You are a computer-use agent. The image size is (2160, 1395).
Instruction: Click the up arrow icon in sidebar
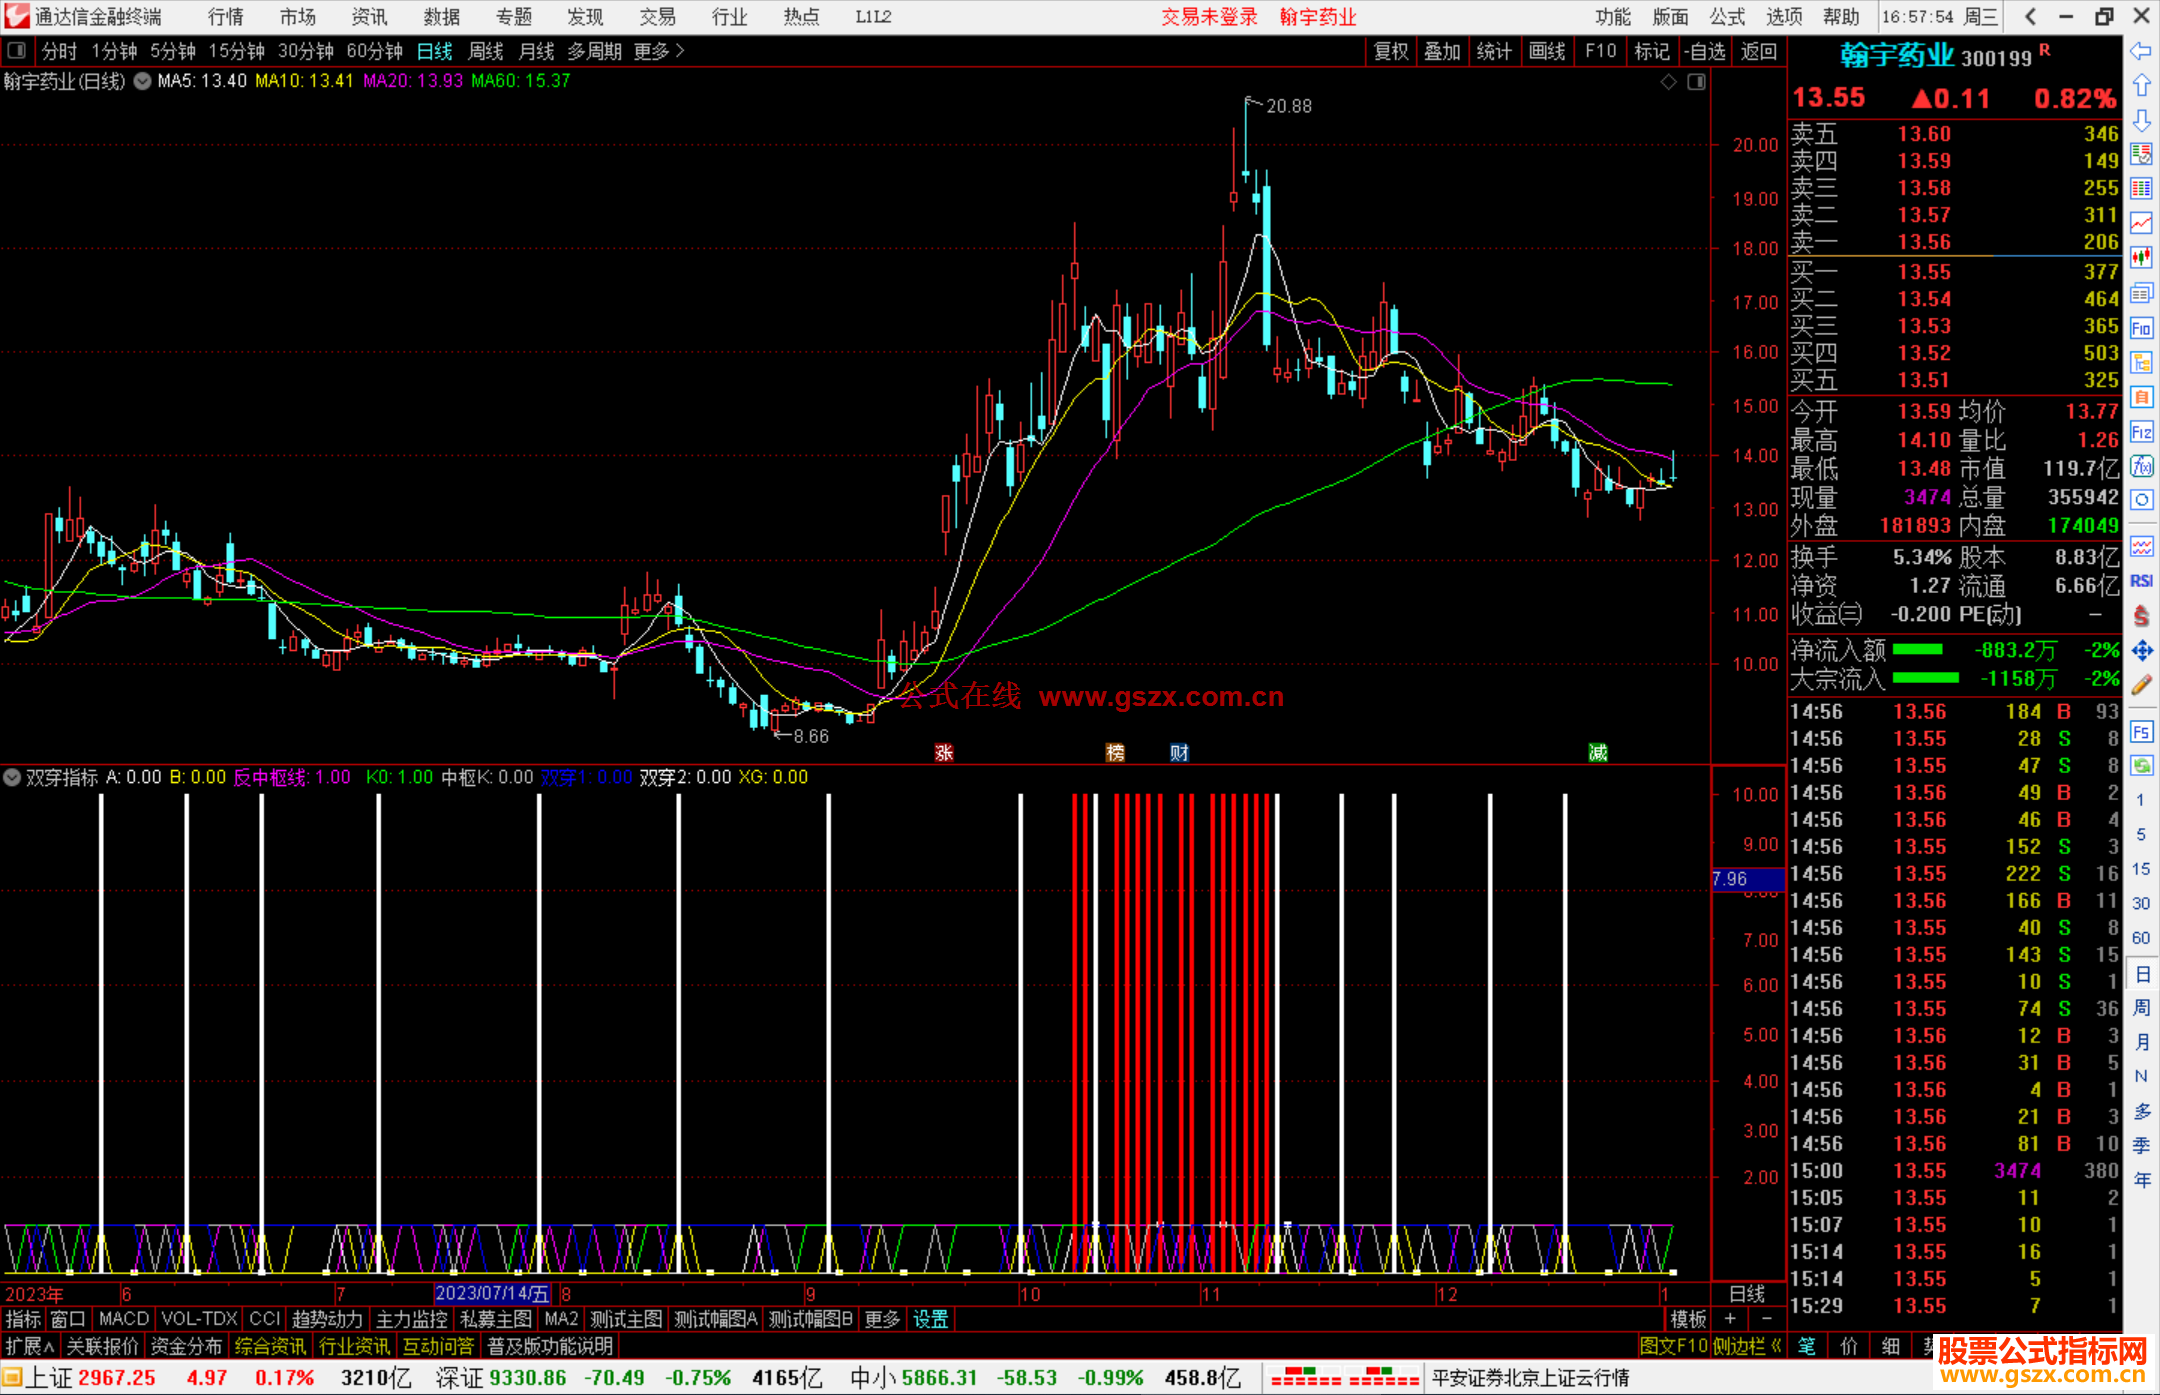[2141, 86]
